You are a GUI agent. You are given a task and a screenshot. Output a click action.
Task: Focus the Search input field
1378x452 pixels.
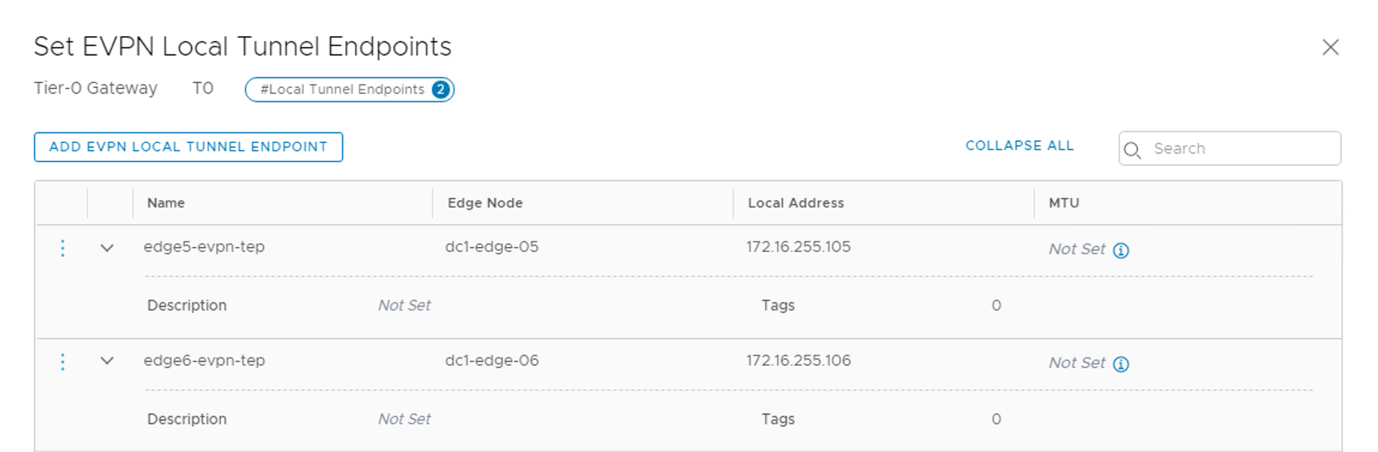pyautogui.click(x=1240, y=149)
